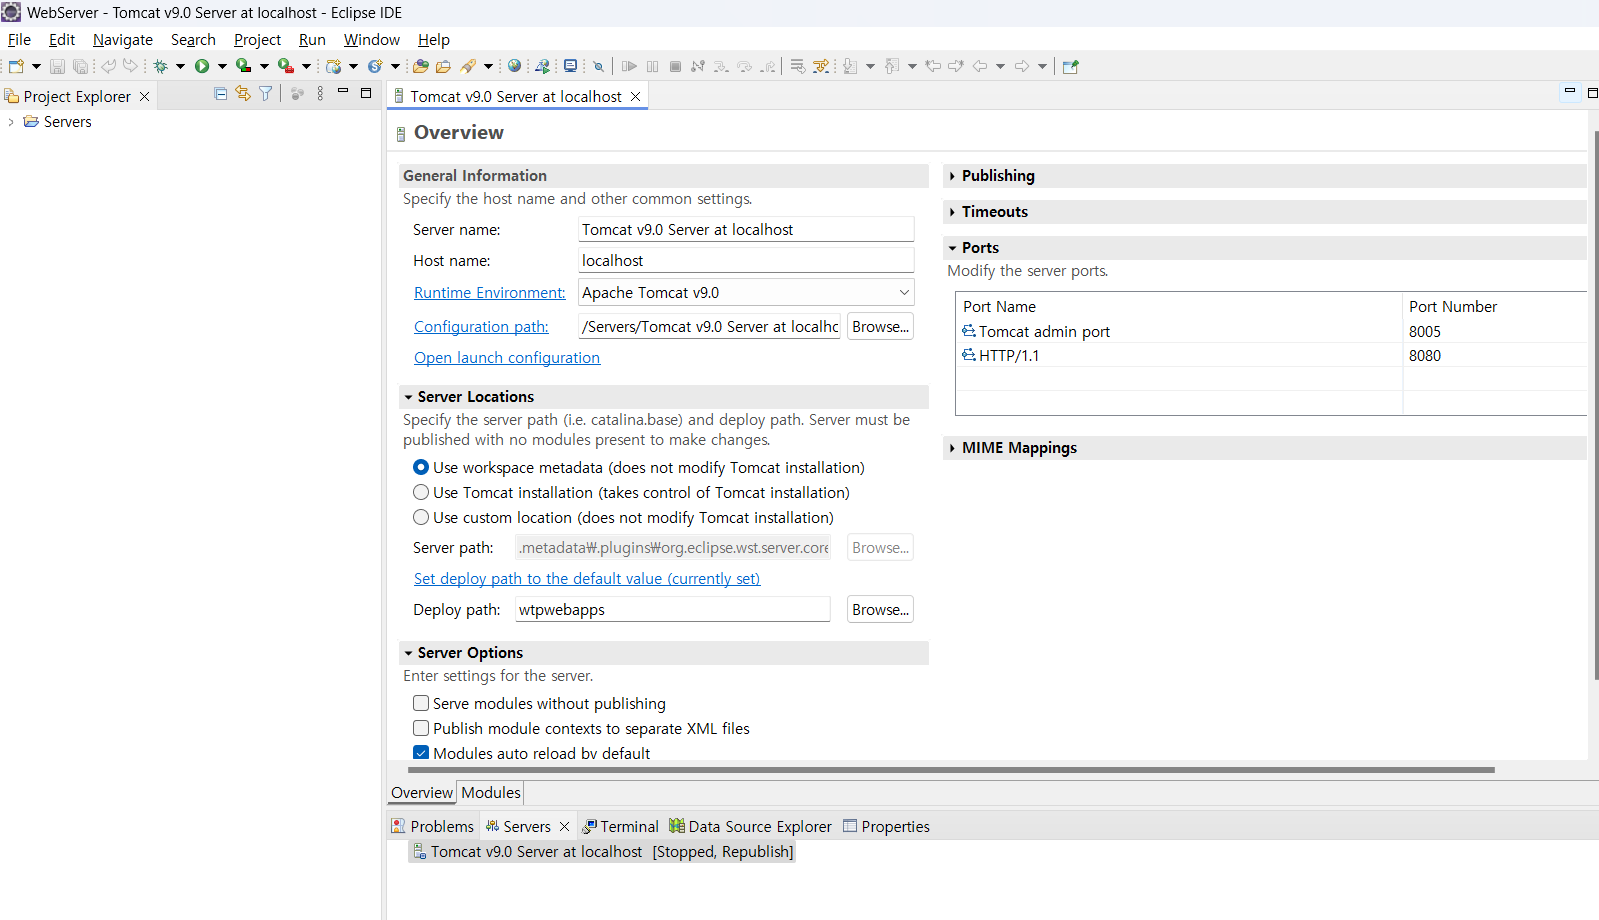Uncheck Modules auto reload by default
Image resolution: width=1599 pixels, height=920 pixels.
[x=421, y=753]
